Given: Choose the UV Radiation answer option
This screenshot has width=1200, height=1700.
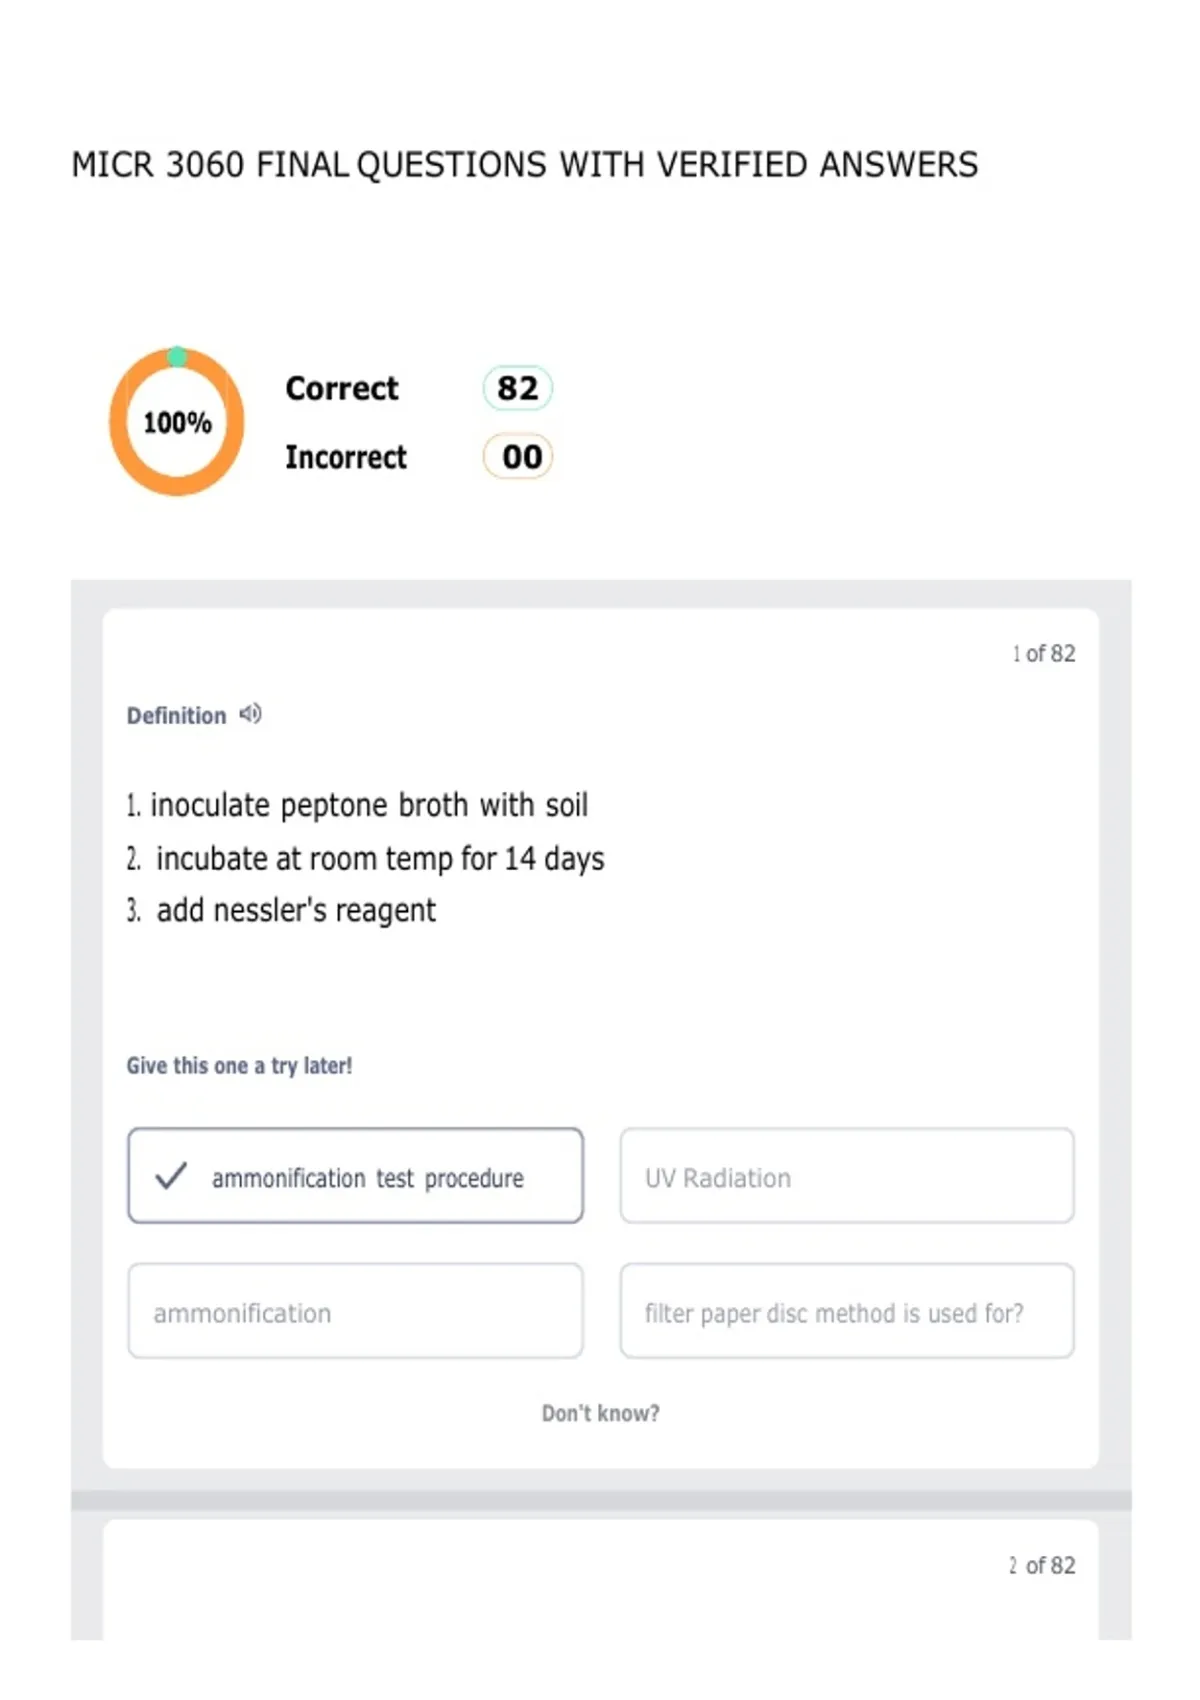Looking at the screenshot, I should click(847, 1176).
